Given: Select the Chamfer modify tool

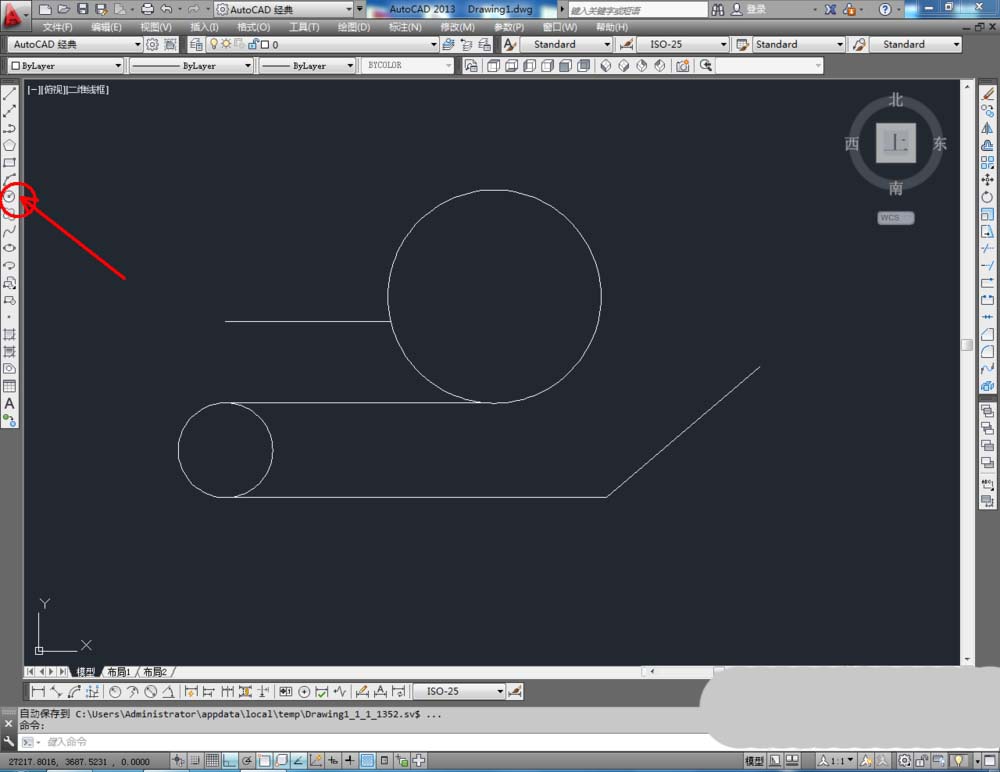Looking at the screenshot, I should coord(987,334).
